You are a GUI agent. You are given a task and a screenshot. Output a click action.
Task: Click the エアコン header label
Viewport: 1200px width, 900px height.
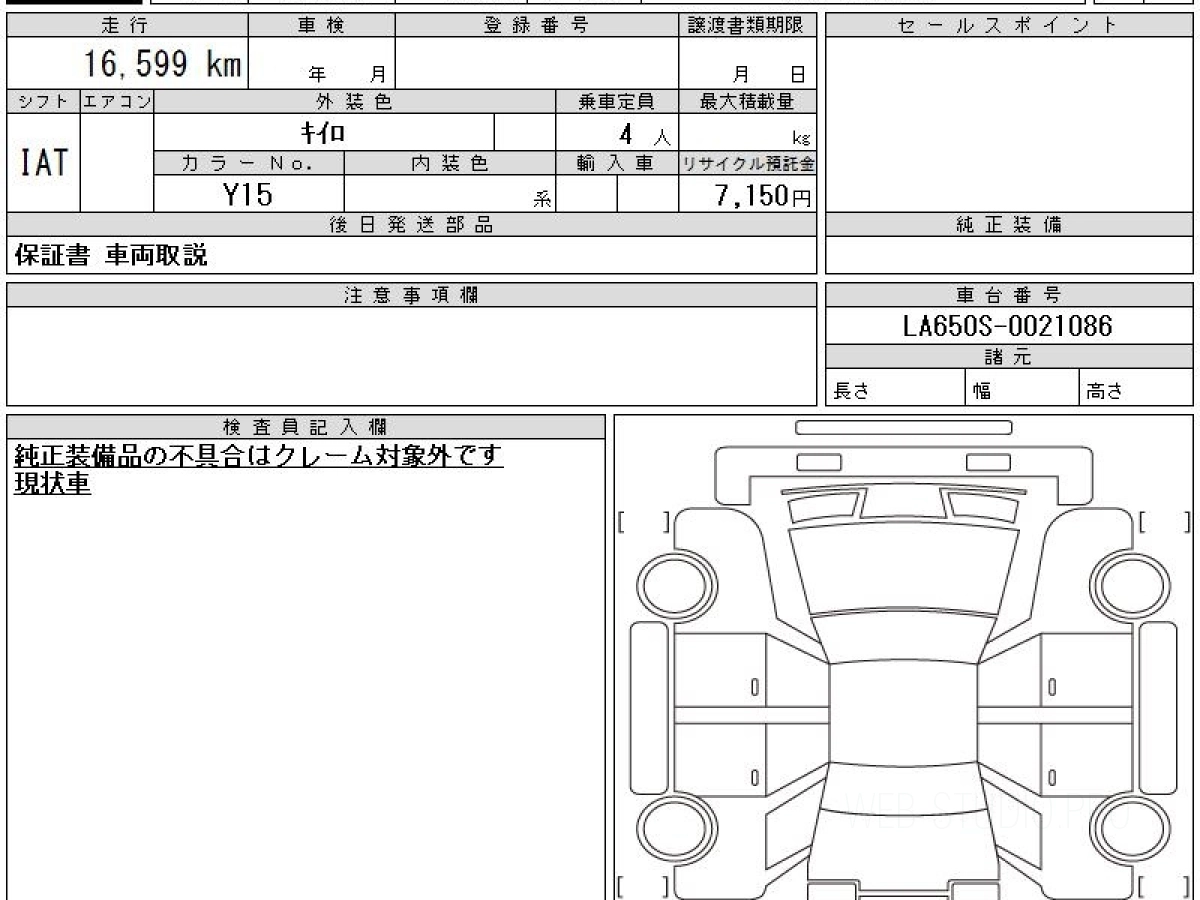[117, 101]
